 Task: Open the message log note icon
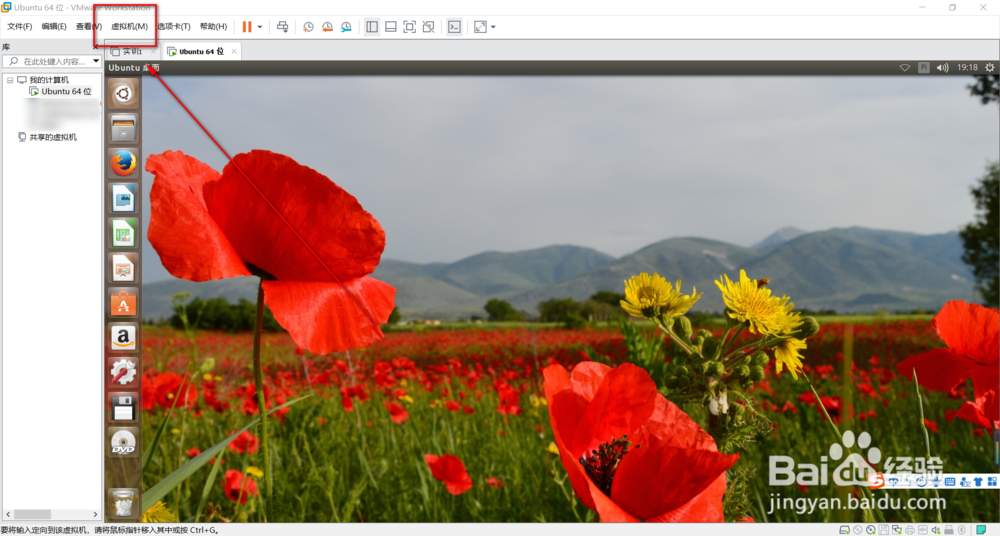981,530
